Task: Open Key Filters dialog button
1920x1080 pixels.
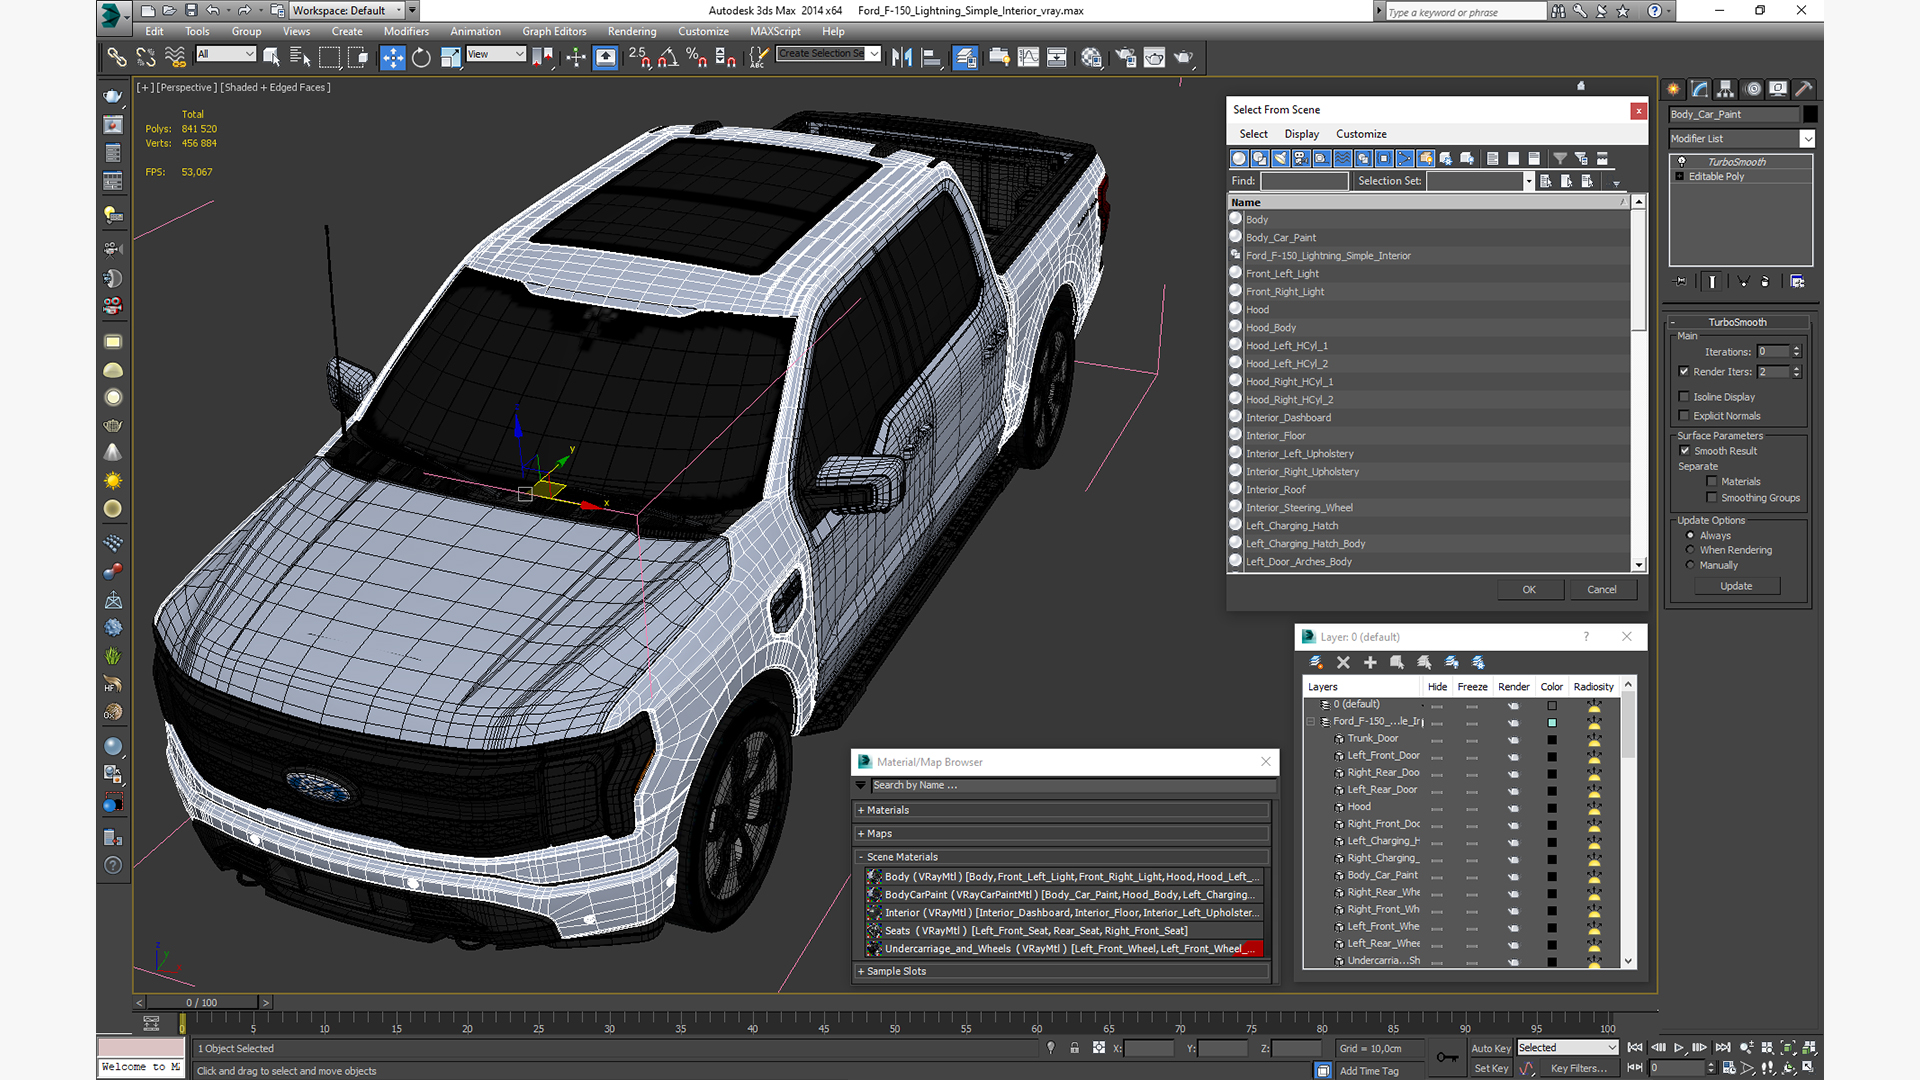Action: pyautogui.click(x=1580, y=1068)
